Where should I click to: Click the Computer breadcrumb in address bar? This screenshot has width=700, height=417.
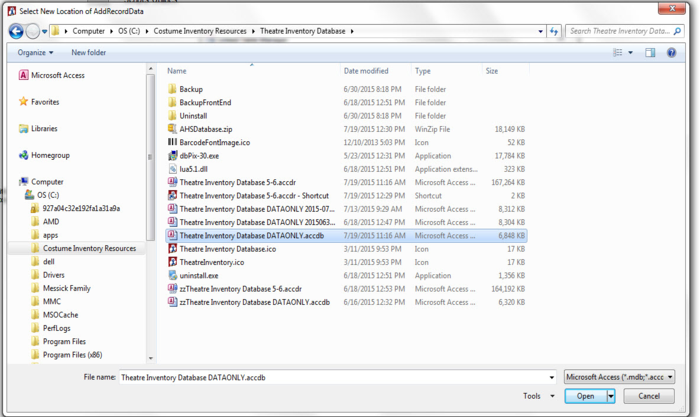[88, 31]
